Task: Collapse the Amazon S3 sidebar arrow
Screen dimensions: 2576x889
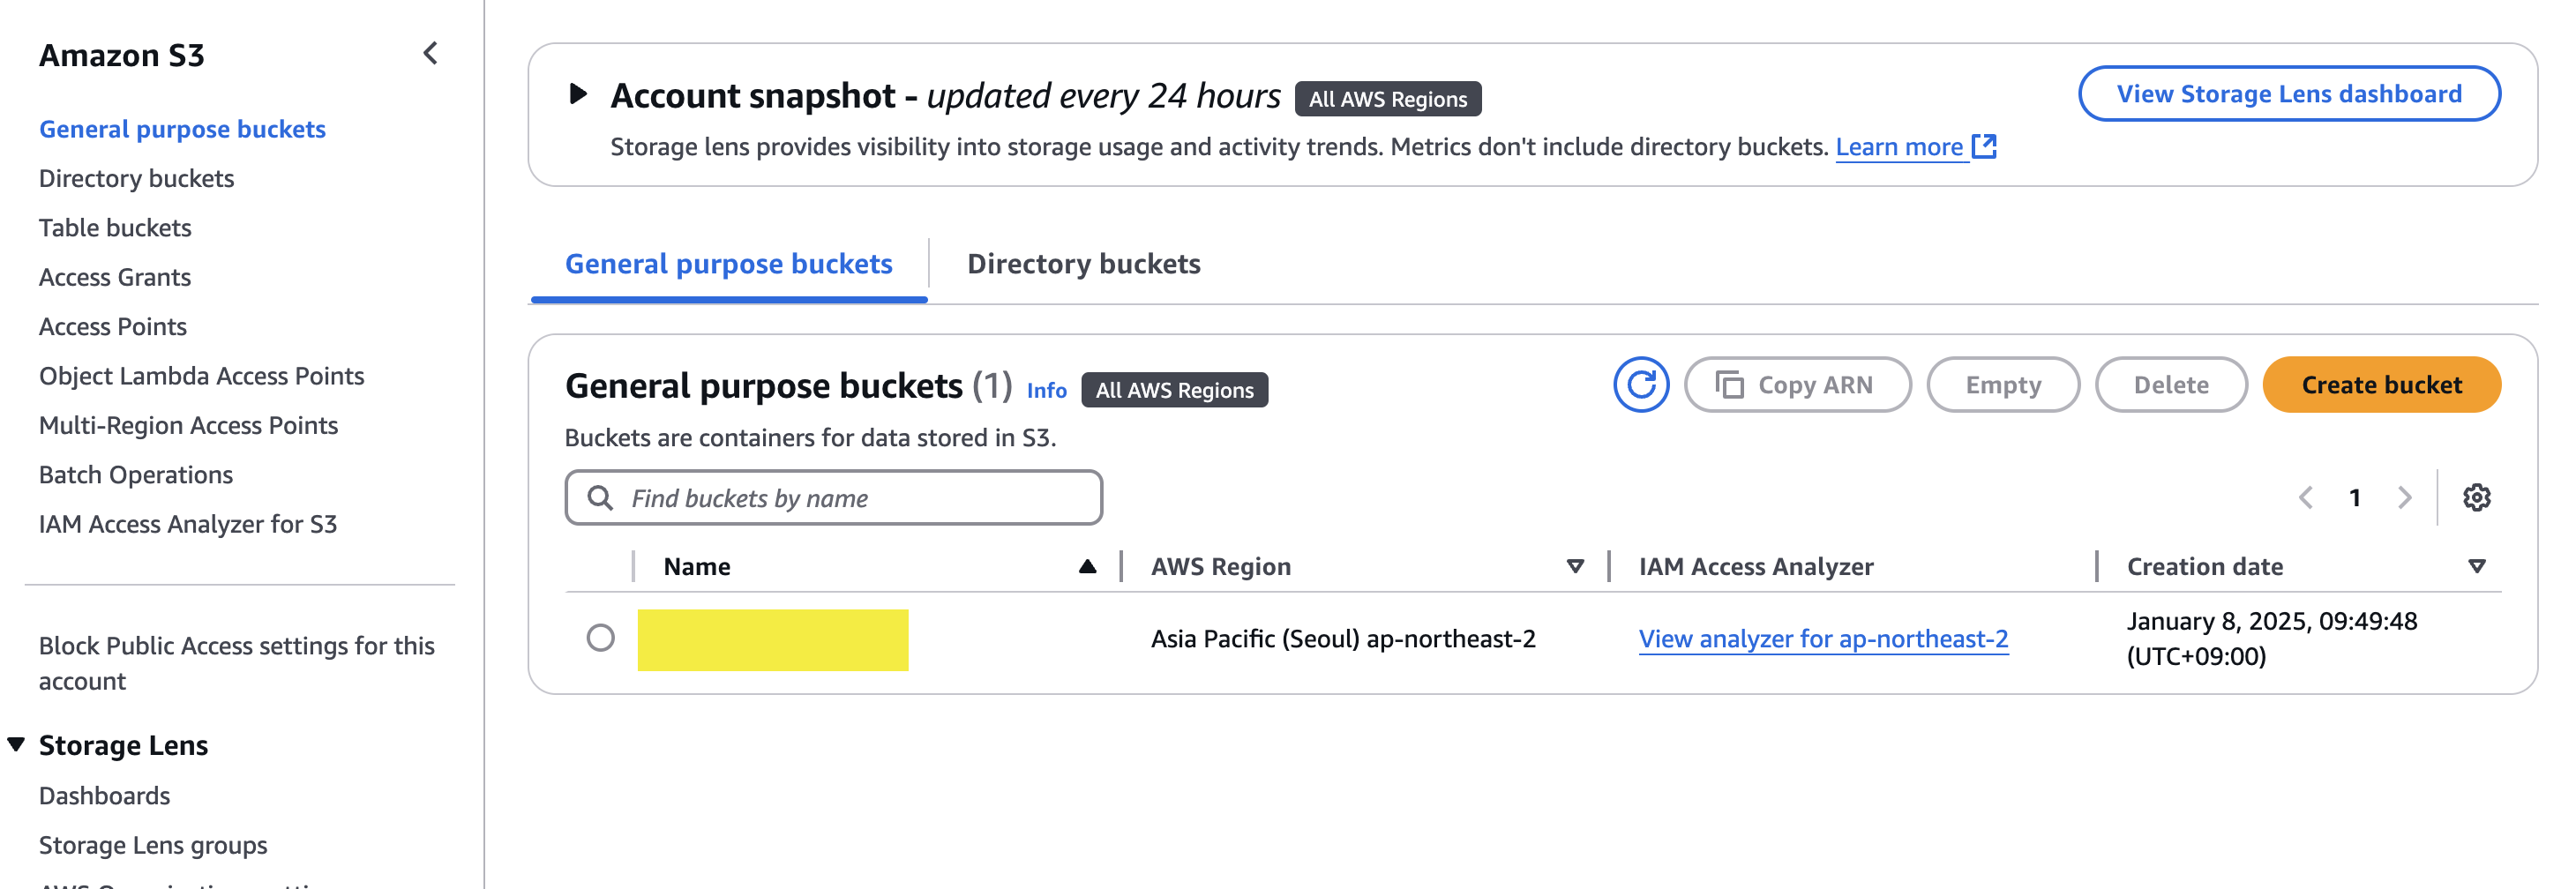Action: pos(431,54)
